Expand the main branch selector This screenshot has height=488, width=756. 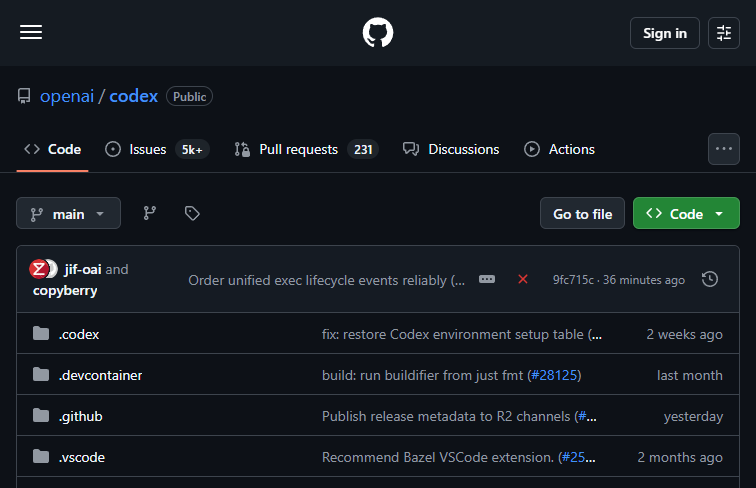tap(68, 213)
